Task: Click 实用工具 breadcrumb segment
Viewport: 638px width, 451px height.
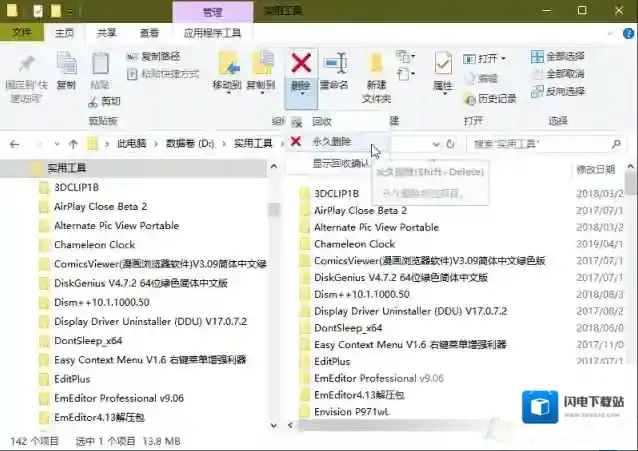Action: pyautogui.click(x=253, y=144)
